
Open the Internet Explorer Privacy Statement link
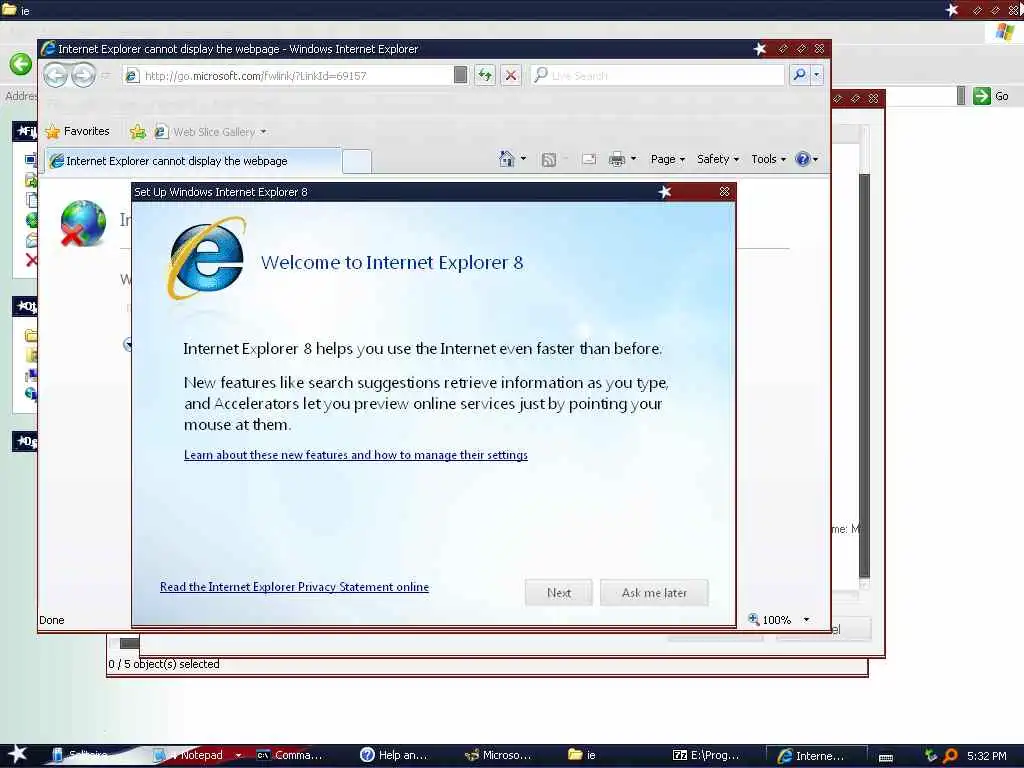[295, 586]
